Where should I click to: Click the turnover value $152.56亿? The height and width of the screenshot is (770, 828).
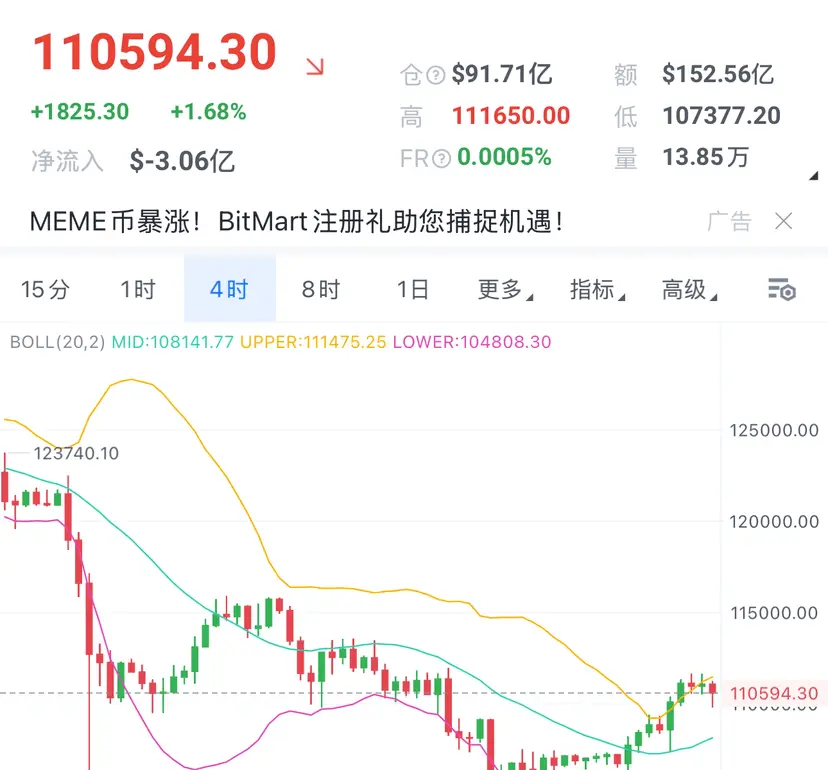click(718, 74)
